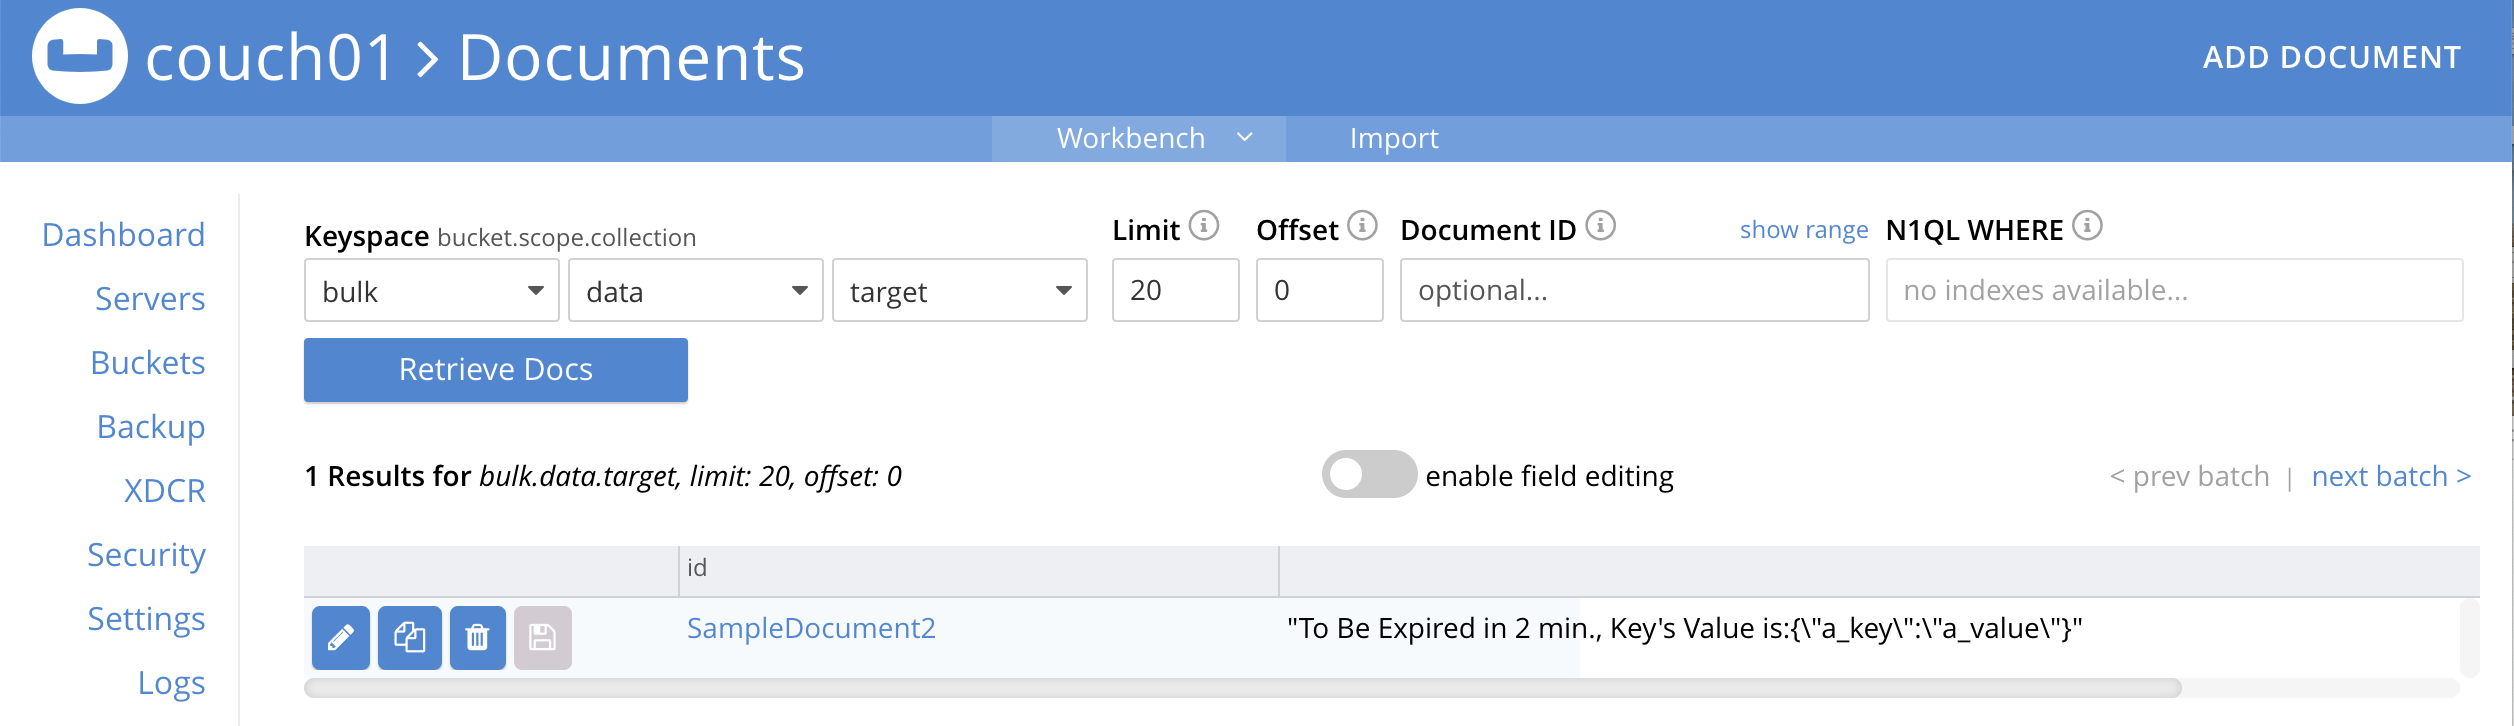Screen dimensions: 2514x726
Task: Click the ADD DOCUMENT button
Action: (2331, 57)
